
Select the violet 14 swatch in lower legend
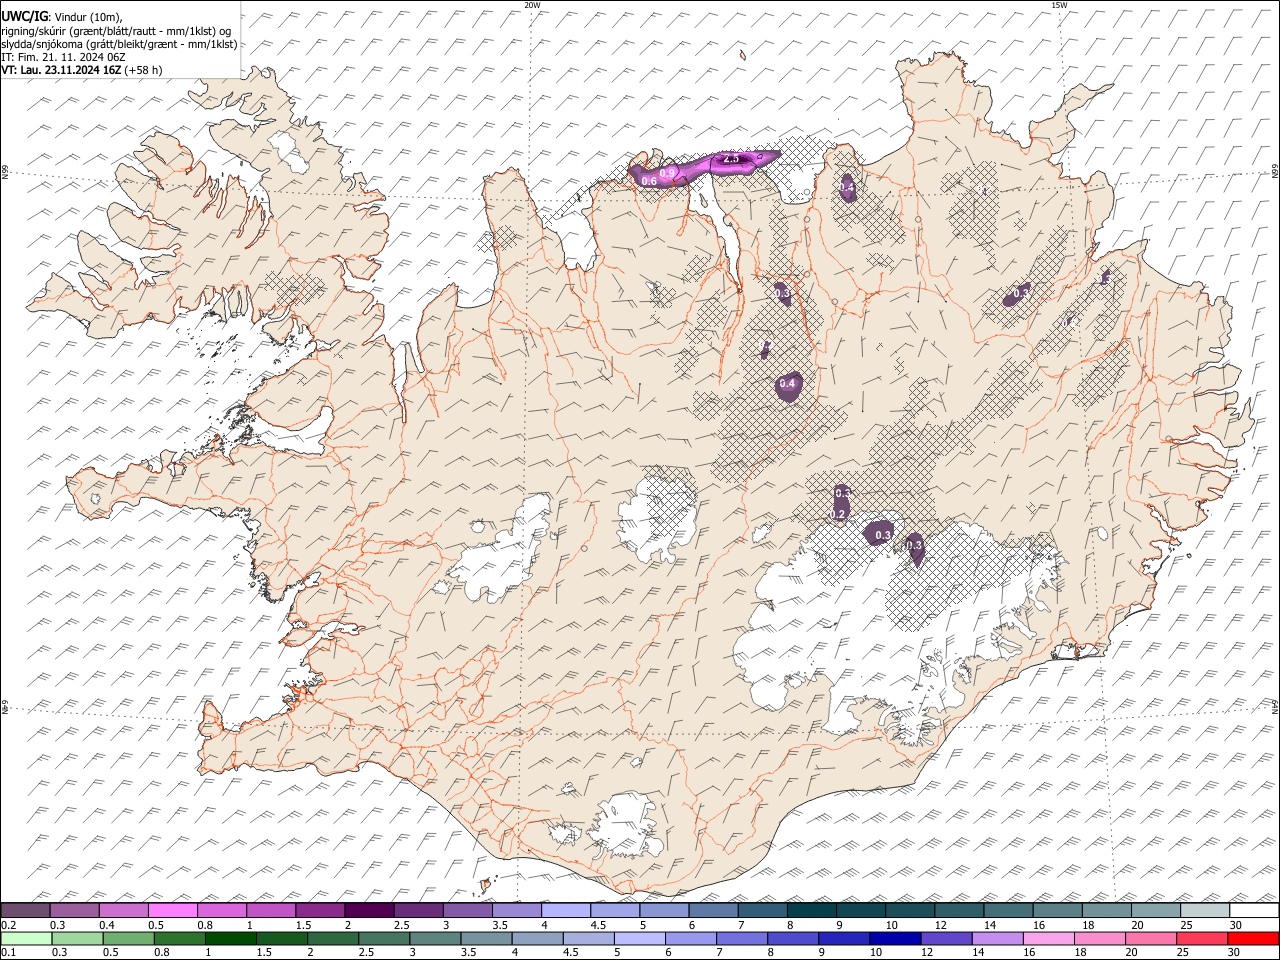(x=998, y=938)
